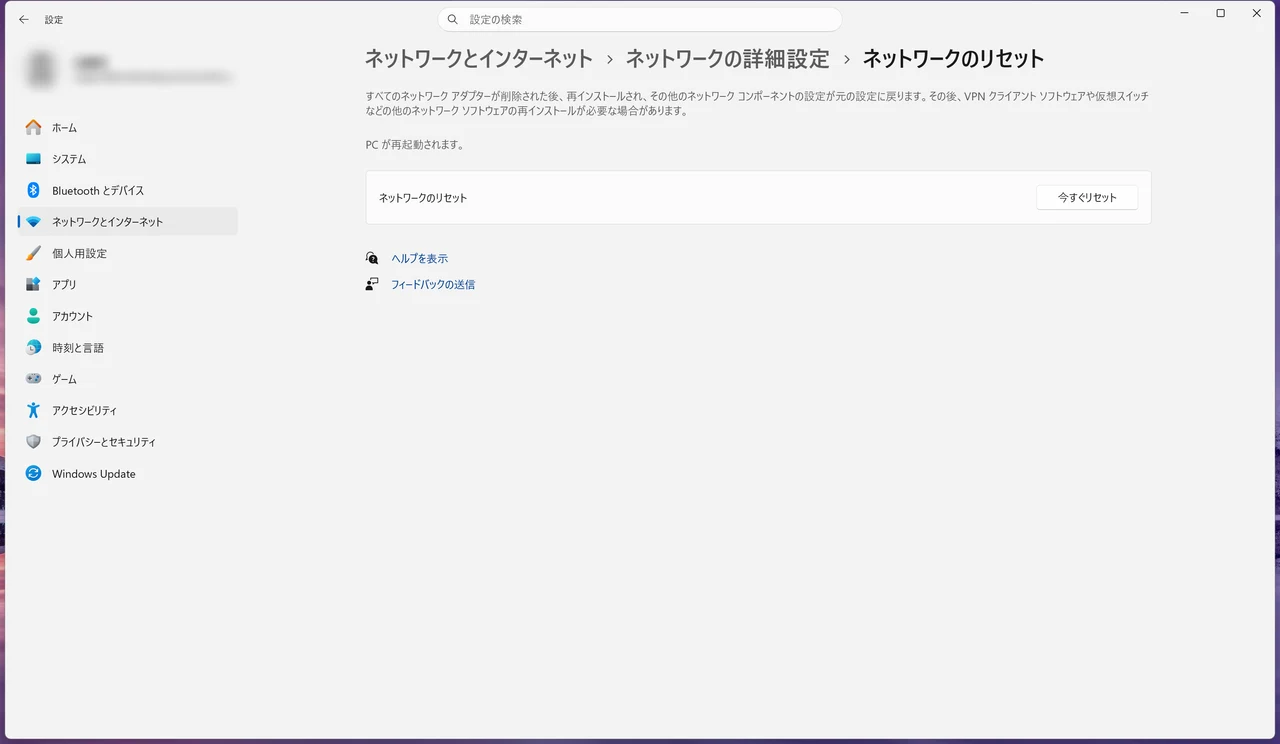Select the システム monitor icon
1280x744 pixels.
pyautogui.click(x=34, y=159)
